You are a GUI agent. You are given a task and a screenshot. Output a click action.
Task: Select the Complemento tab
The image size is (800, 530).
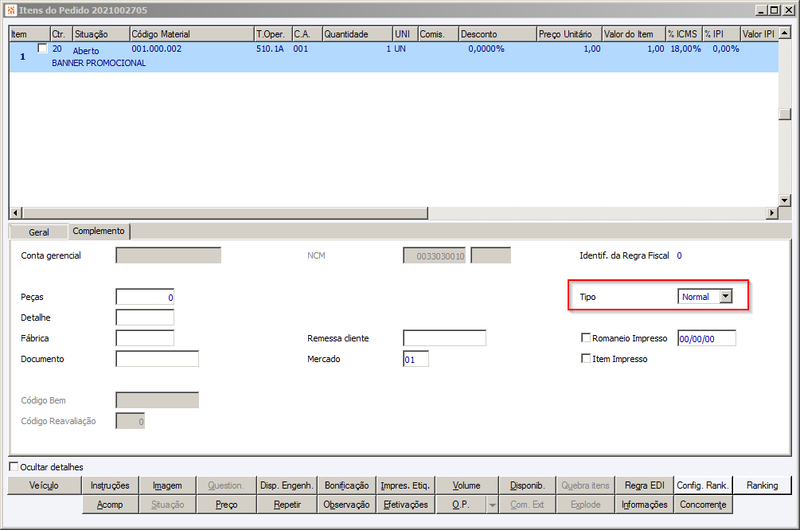point(98,231)
